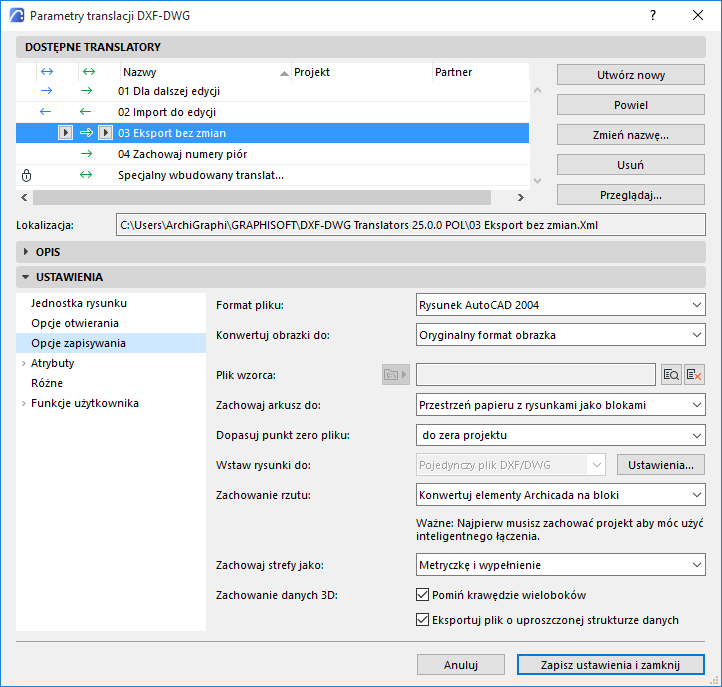Open the Format pliku dropdown
The width and height of the screenshot is (722, 687).
tap(560, 305)
